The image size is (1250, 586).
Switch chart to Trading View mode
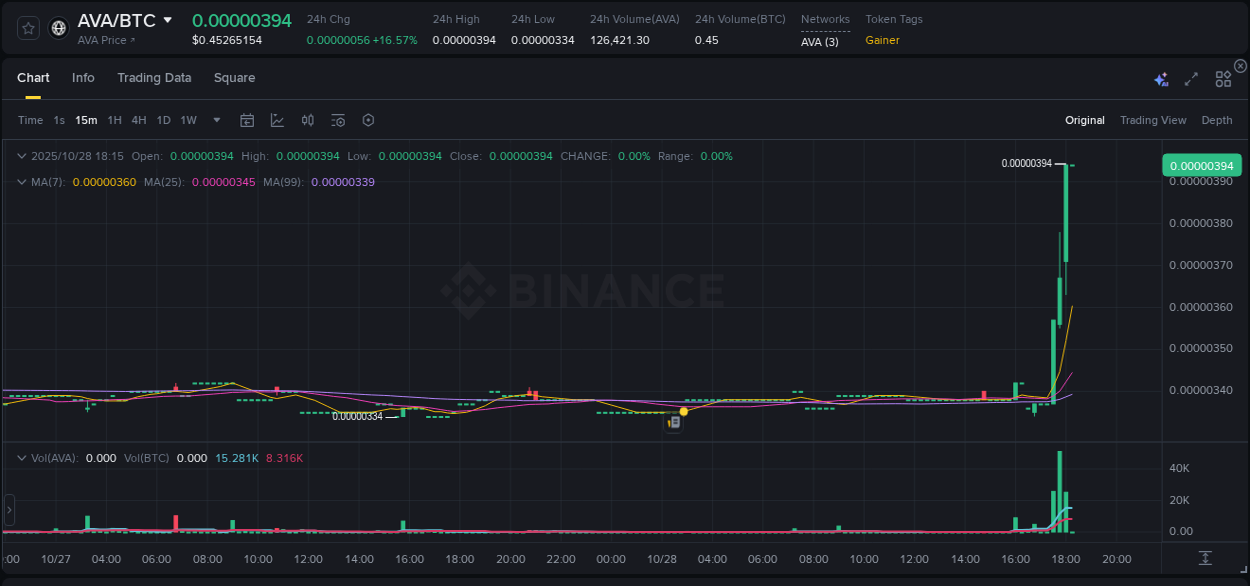(x=1153, y=120)
